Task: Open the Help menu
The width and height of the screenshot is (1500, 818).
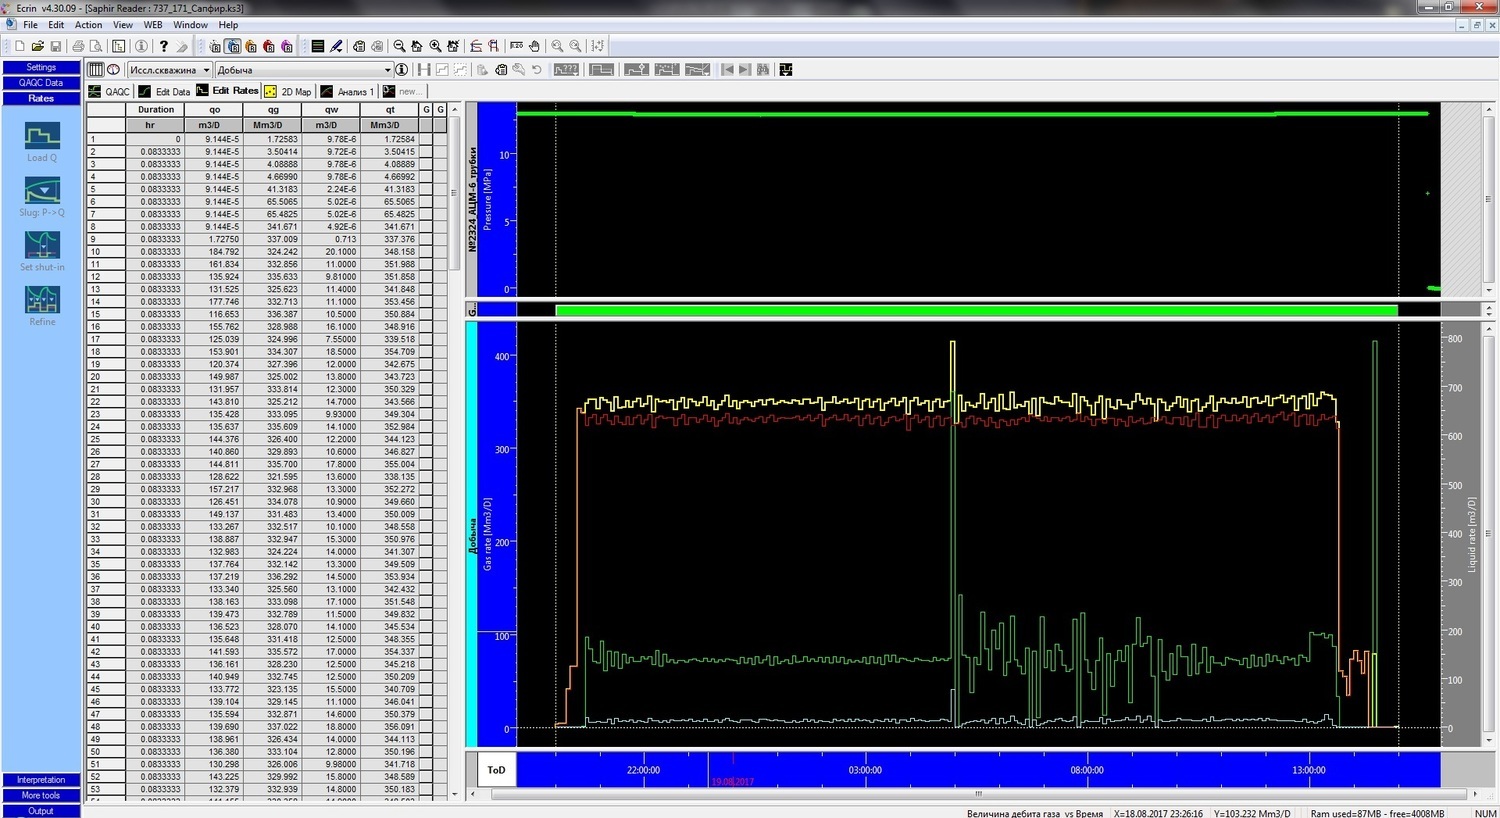Action: coord(228,25)
